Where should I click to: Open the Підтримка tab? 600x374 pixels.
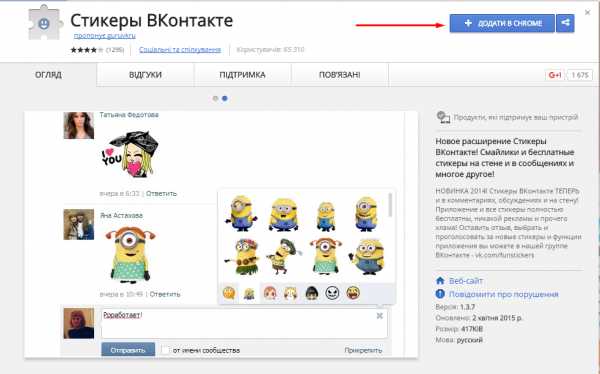tap(242, 75)
